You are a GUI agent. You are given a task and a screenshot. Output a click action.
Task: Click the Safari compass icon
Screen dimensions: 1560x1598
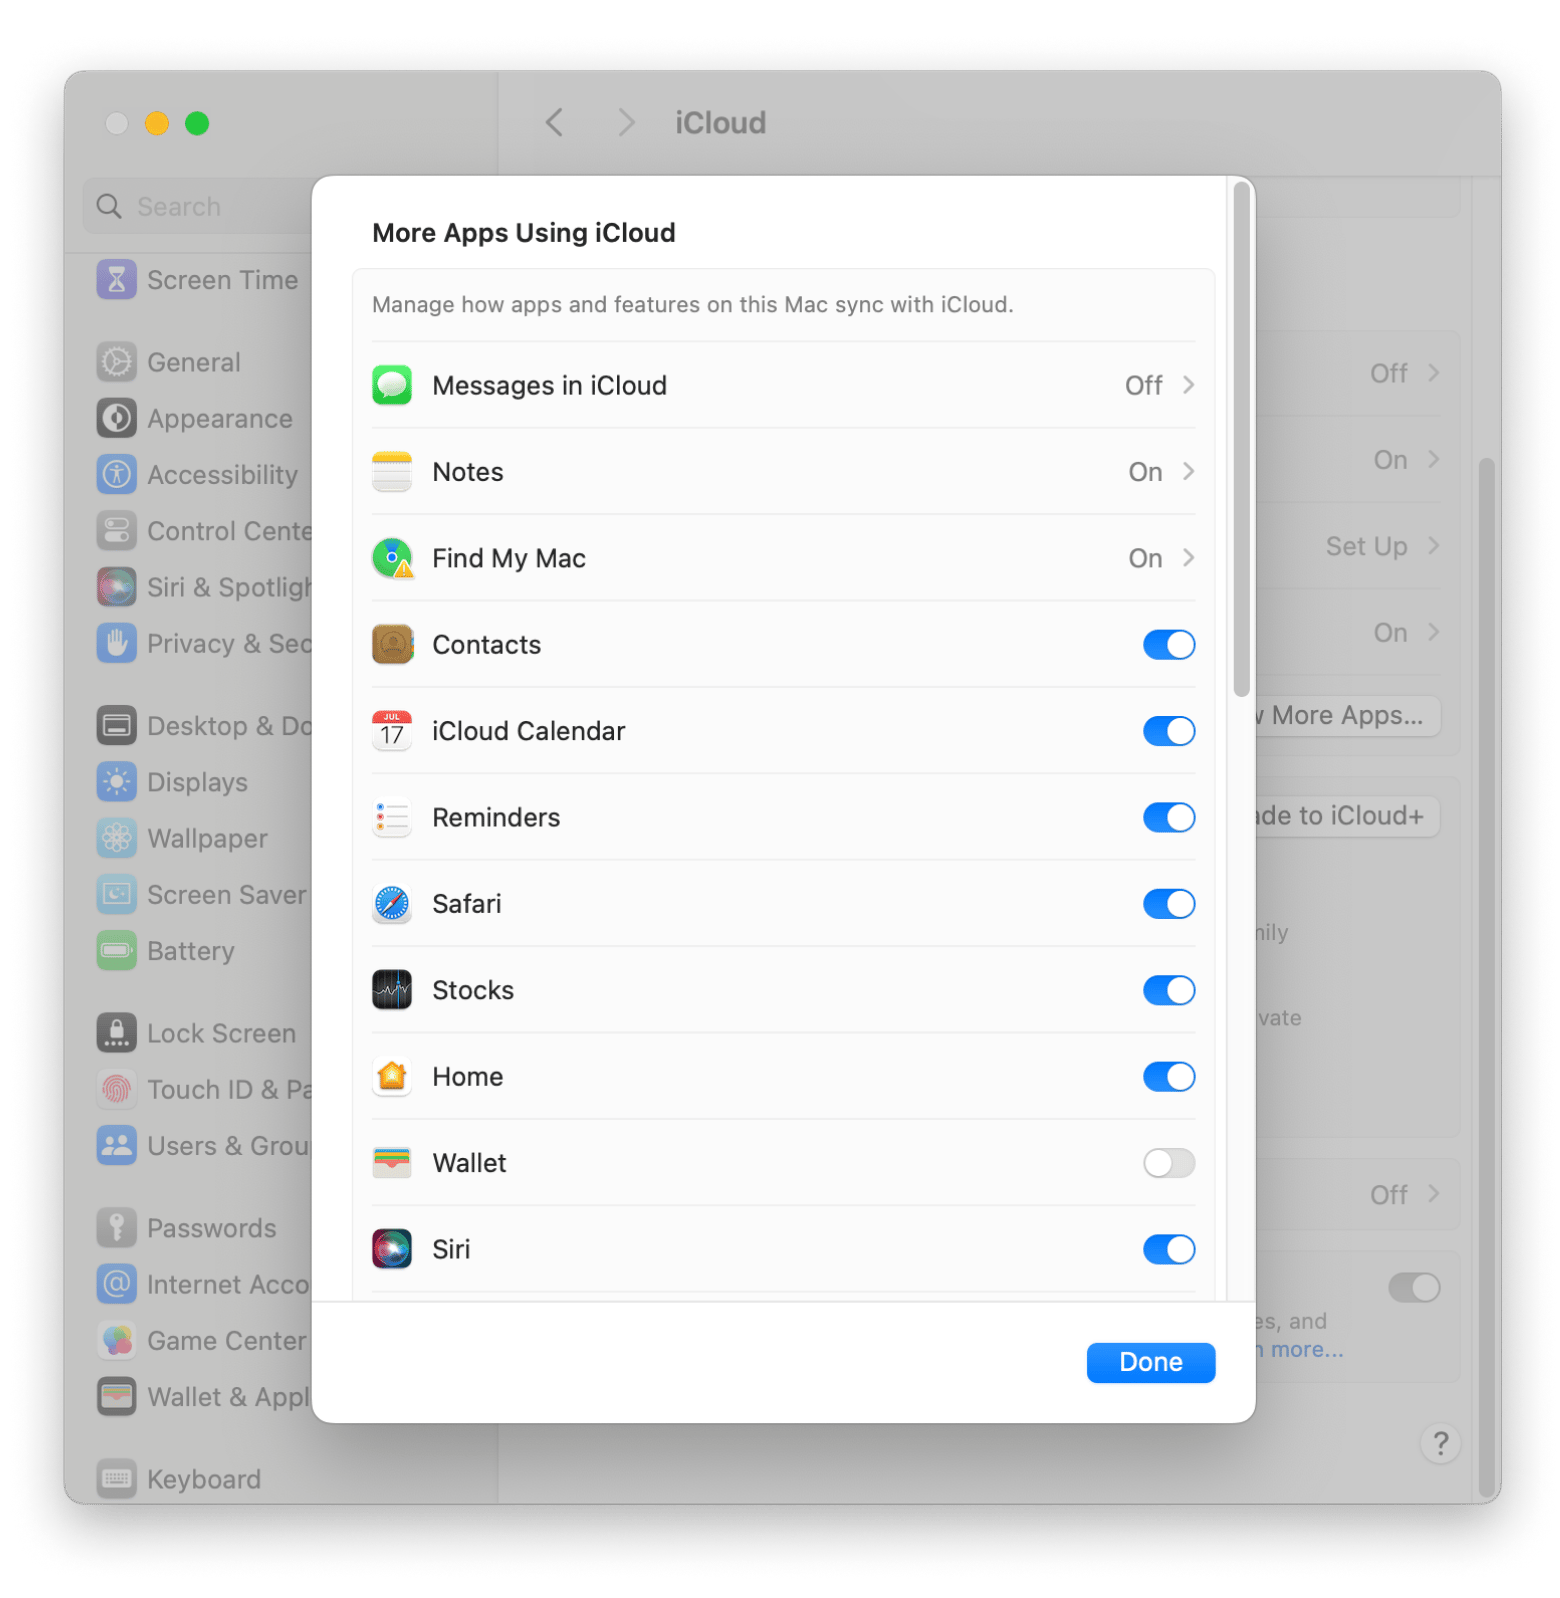tap(391, 904)
